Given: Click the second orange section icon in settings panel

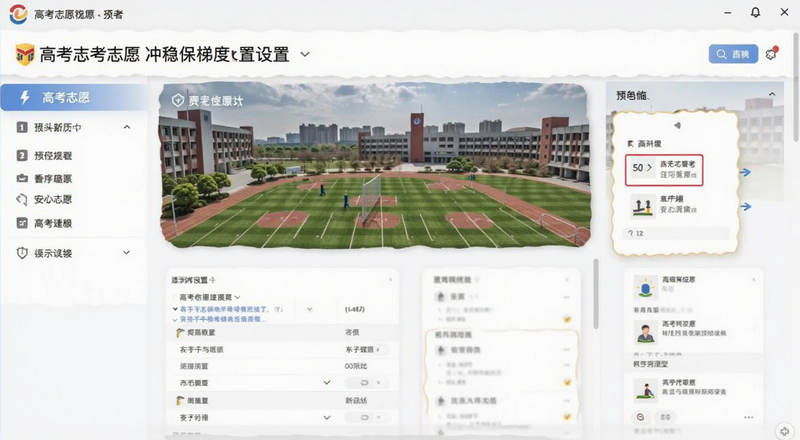Looking at the screenshot, I should coord(180,401).
